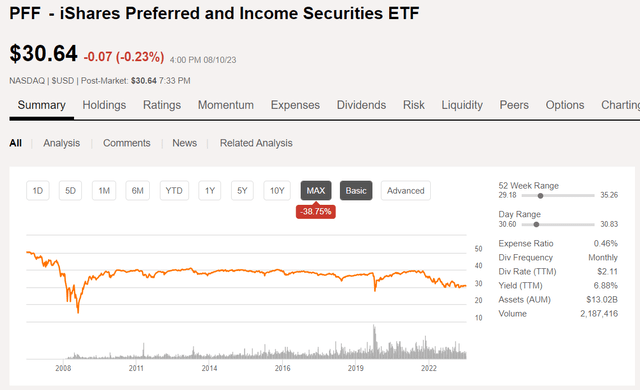Select the 5Y chart range
The height and width of the screenshot is (390, 640).
pos(242,191)
